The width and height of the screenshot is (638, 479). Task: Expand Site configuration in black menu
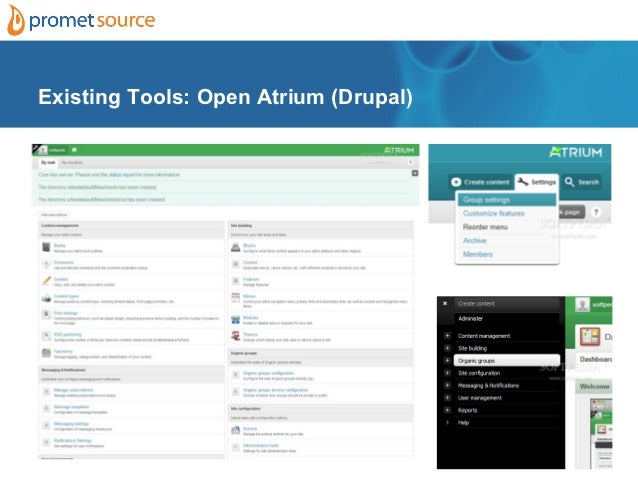coord(447,373)
